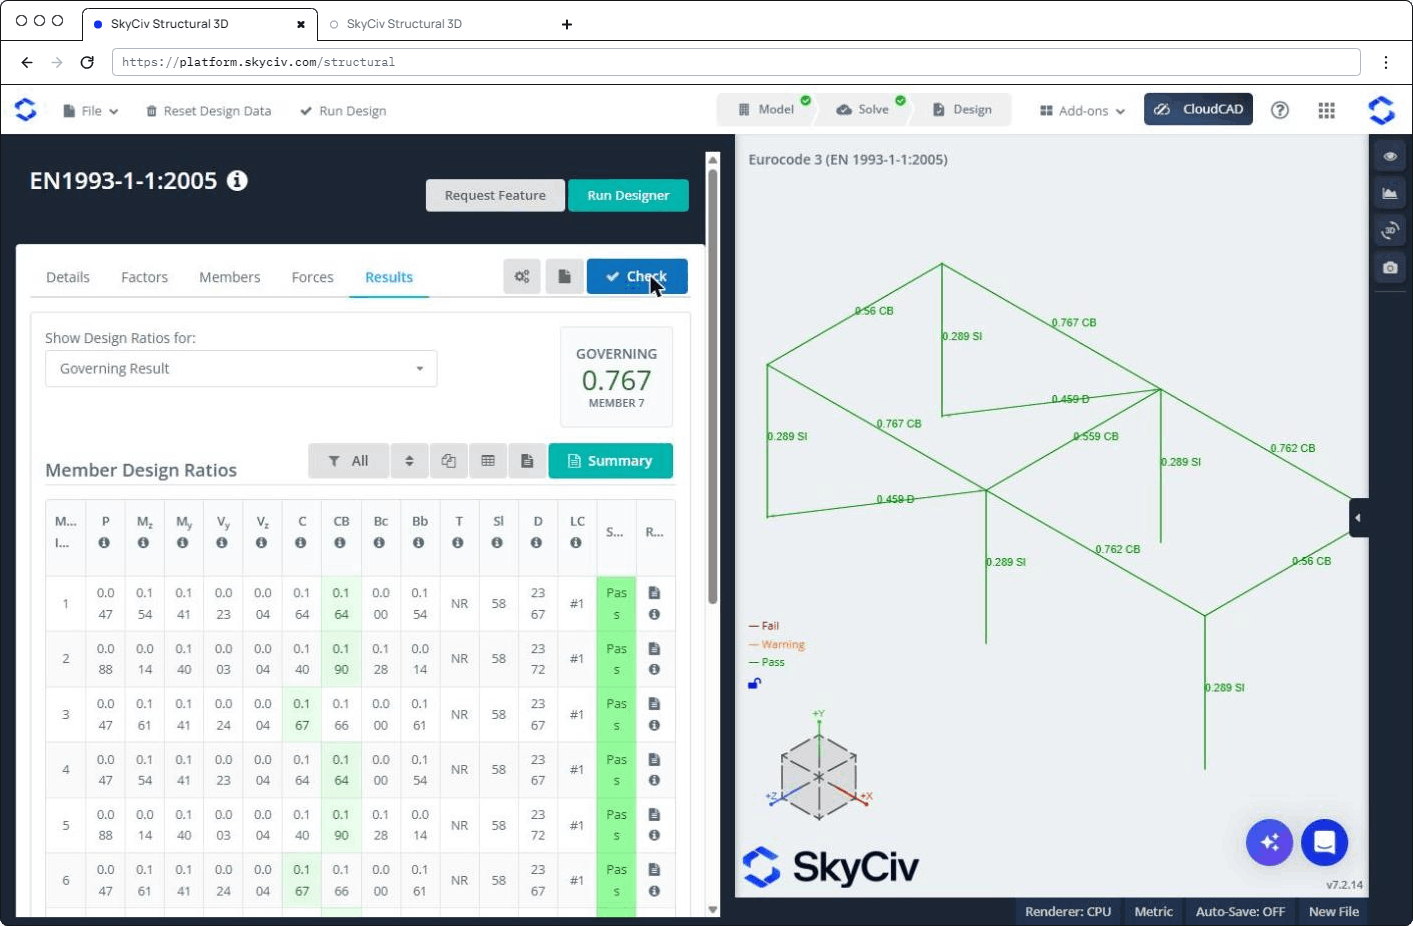Viewport: 1413px width, 926px height.
Task: Expand the collapsed side panel arrow
Action: click(x=1358, y=518)
